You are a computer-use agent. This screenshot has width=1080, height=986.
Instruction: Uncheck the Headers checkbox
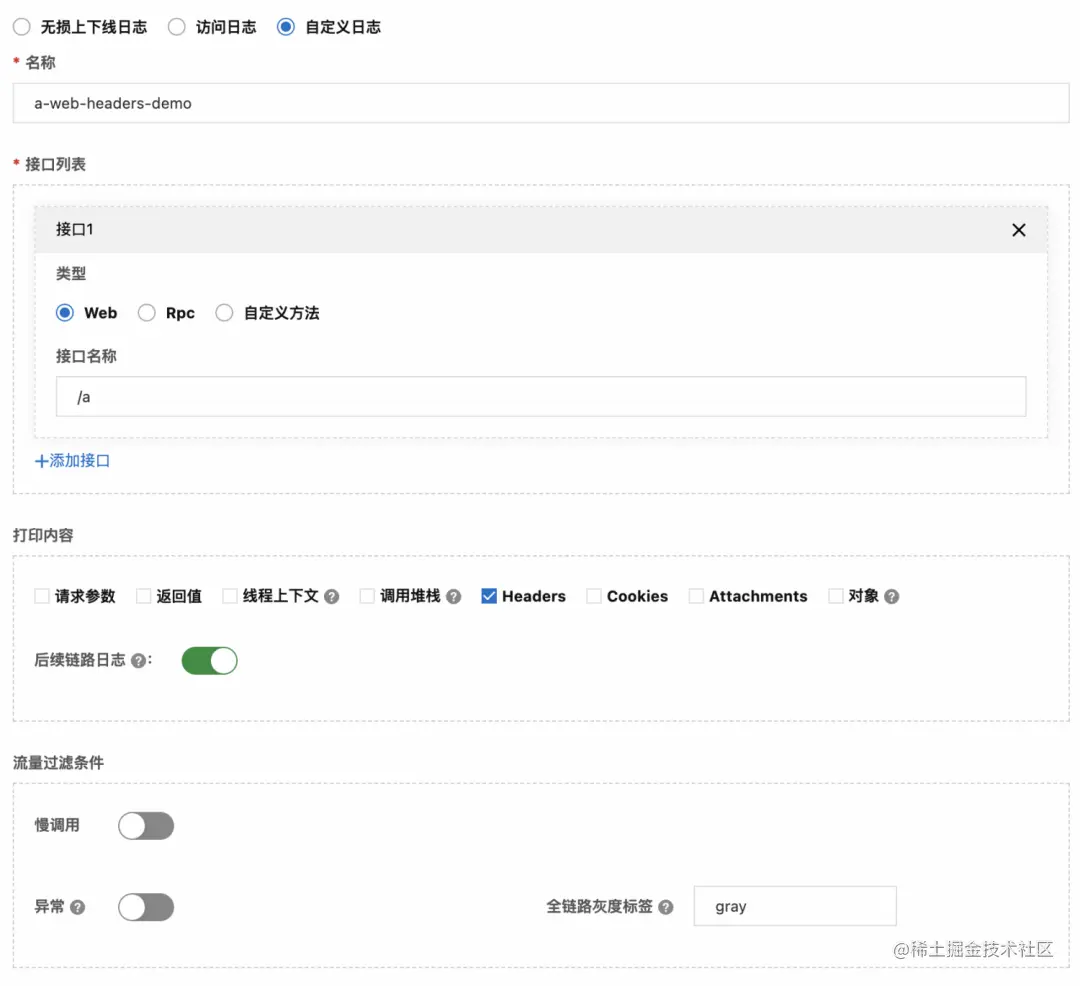point(489,596)
